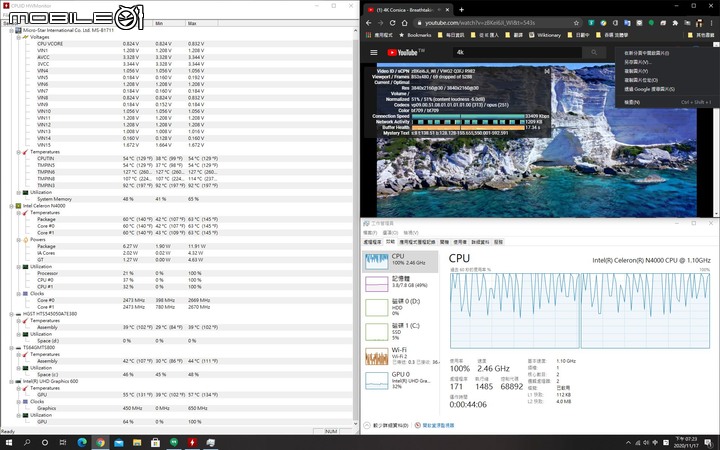Open Task Manager View menu
The image size is (720, 450).
pos(411,233)
